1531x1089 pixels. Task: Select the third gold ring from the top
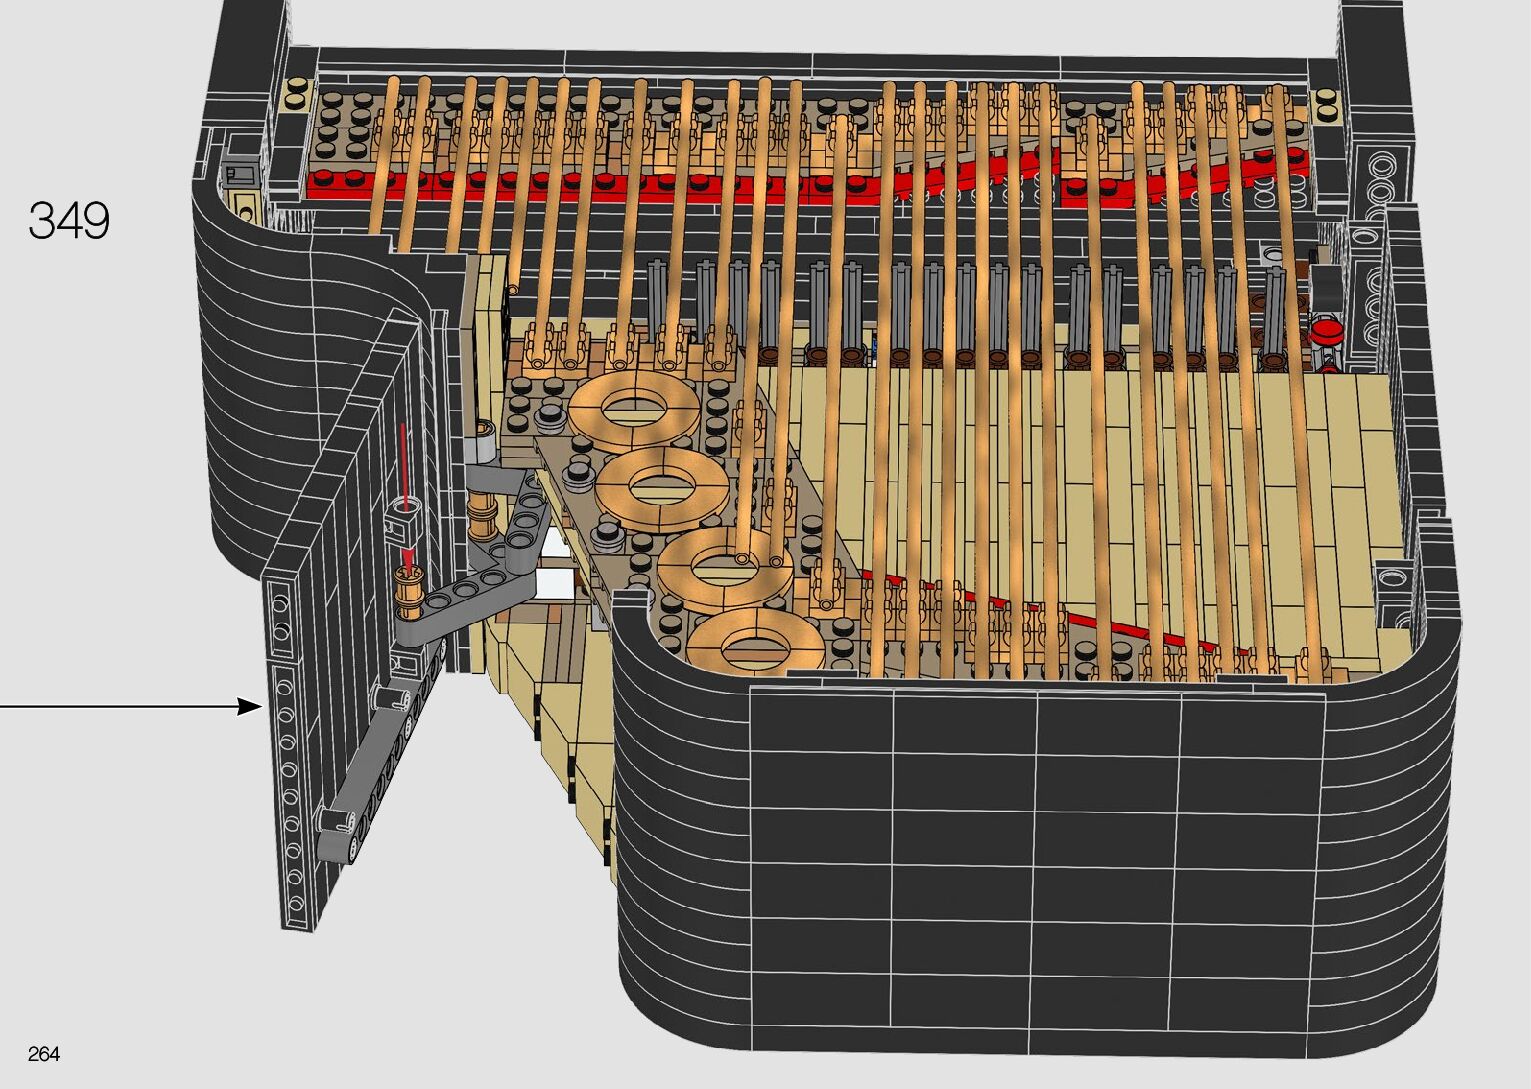[725, 570]
